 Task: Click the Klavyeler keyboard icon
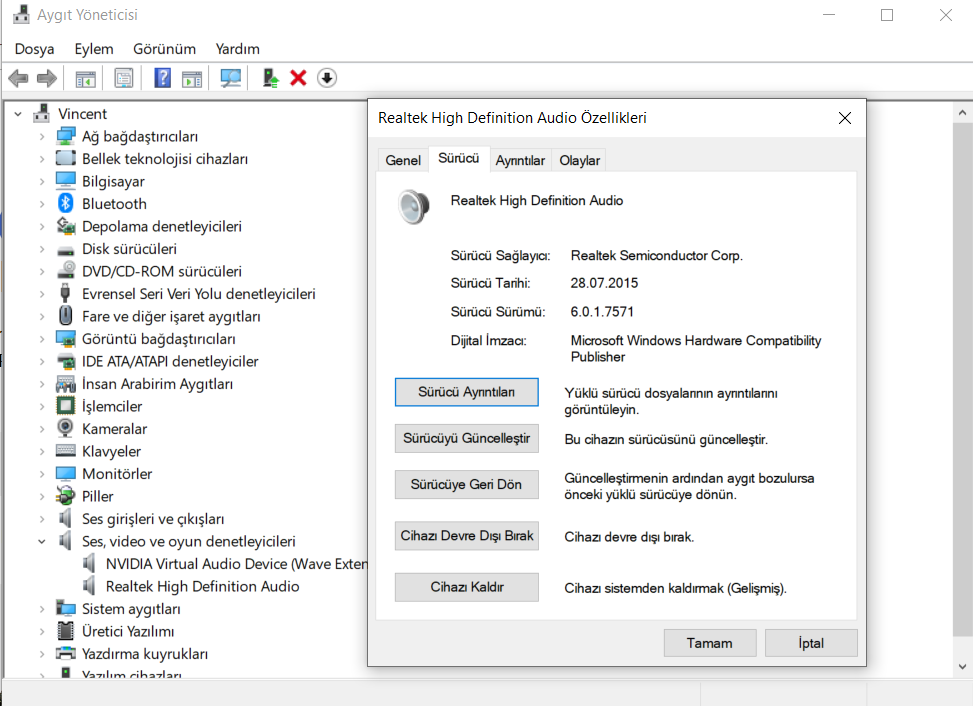(x=65, y=451)
